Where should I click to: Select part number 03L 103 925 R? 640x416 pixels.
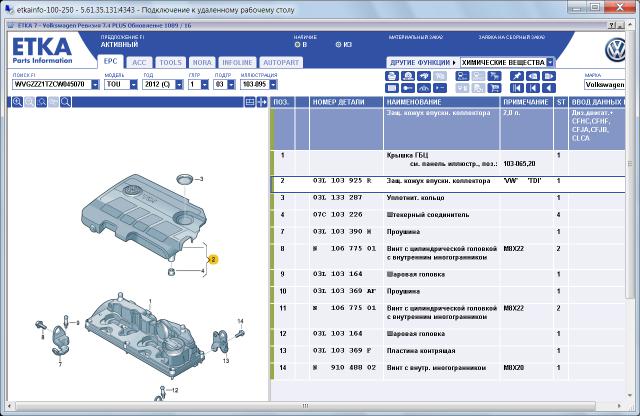pyautogui.click(x=342, y=180)
